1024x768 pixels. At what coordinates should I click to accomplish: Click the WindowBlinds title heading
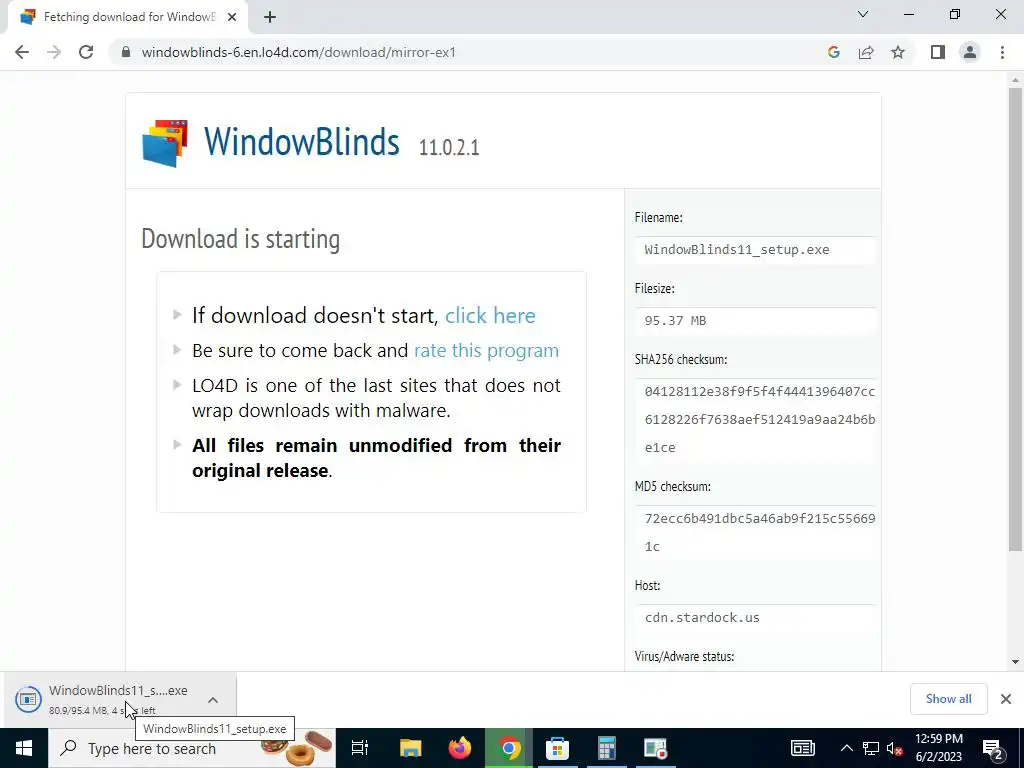tap(301, 141)
